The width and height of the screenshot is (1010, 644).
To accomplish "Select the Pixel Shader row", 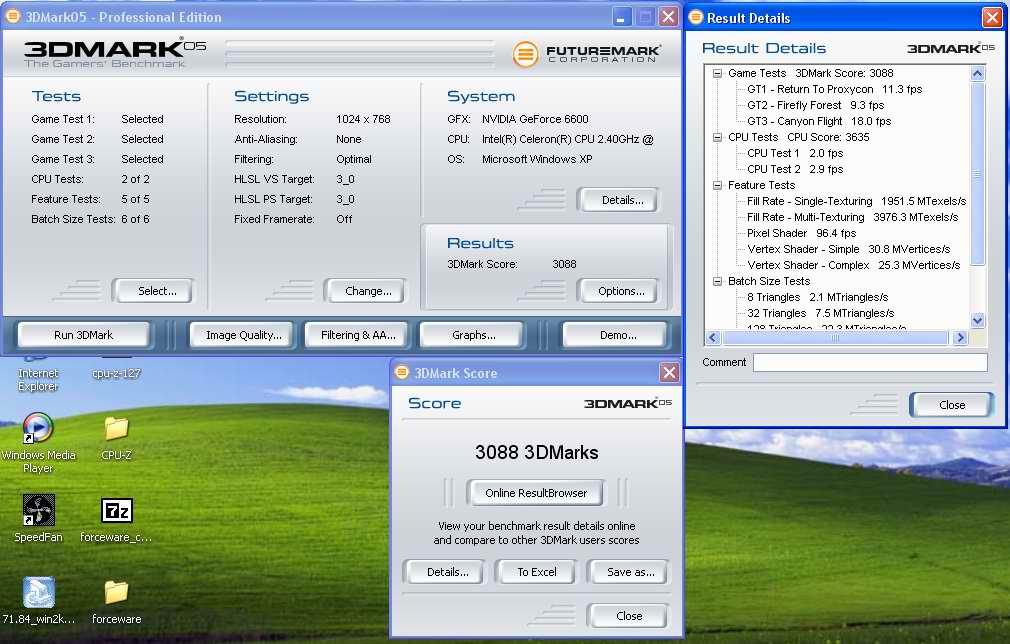I will [x=801, y=233].
